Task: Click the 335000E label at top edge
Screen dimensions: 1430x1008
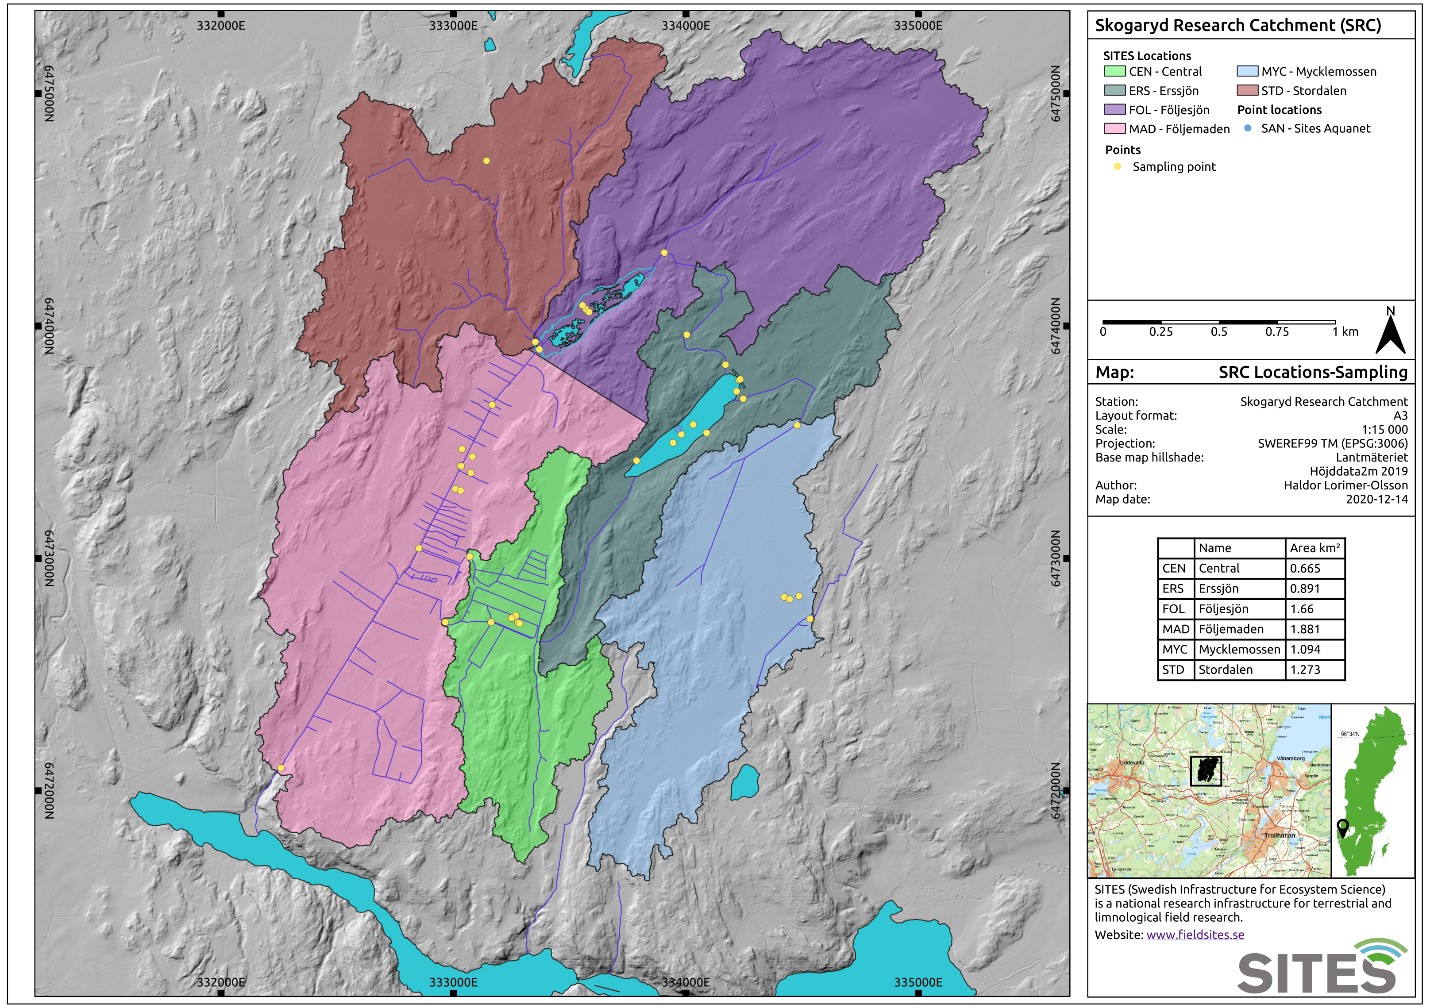Action: (x=917, y=25)
